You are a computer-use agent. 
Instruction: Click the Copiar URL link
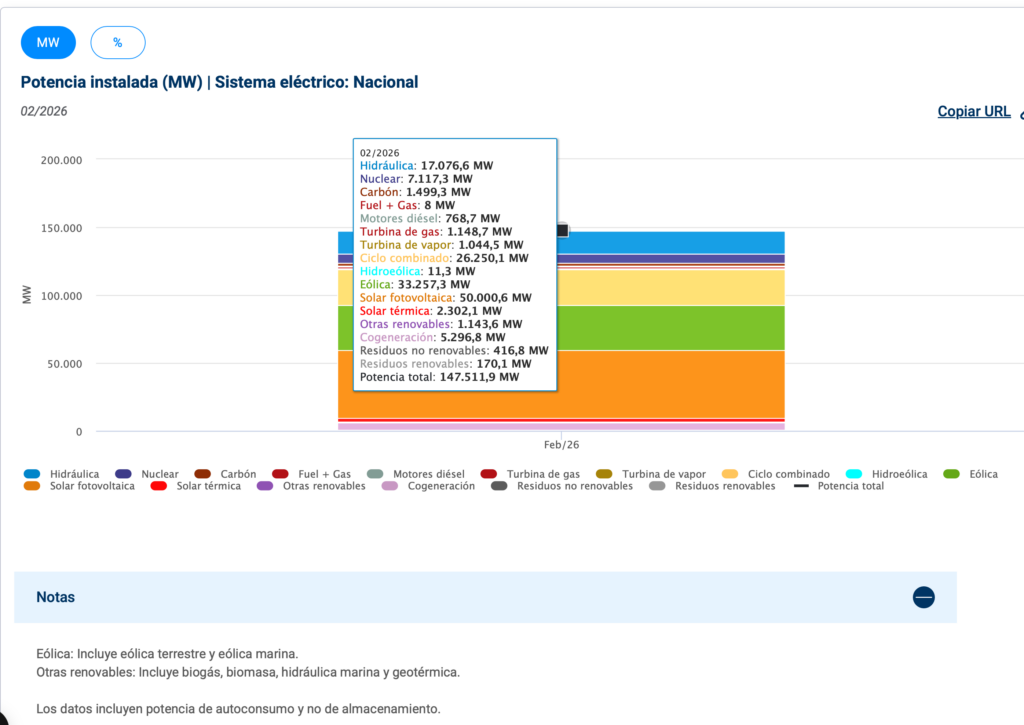(x=973, y=111)
